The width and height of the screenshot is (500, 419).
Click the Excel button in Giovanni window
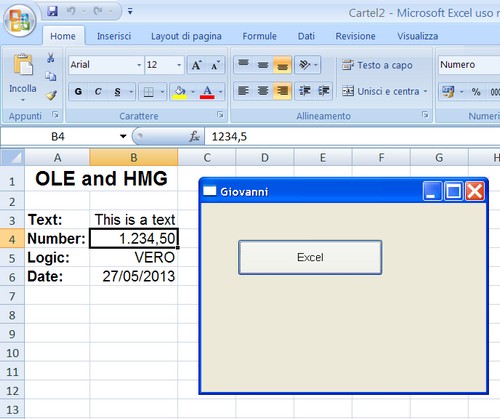click(310, 257)
